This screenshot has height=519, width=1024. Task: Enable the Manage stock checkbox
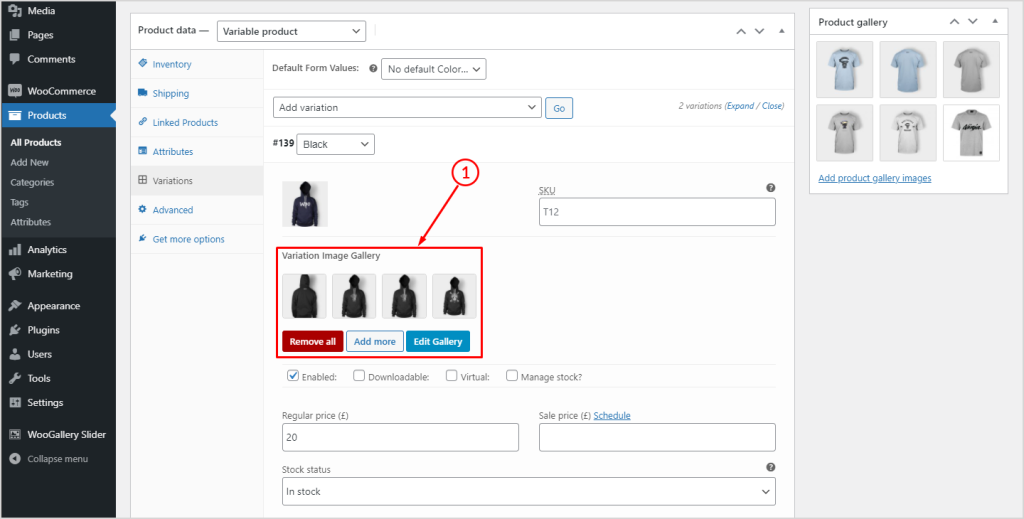pyautogui.click(x=512, y=376)
